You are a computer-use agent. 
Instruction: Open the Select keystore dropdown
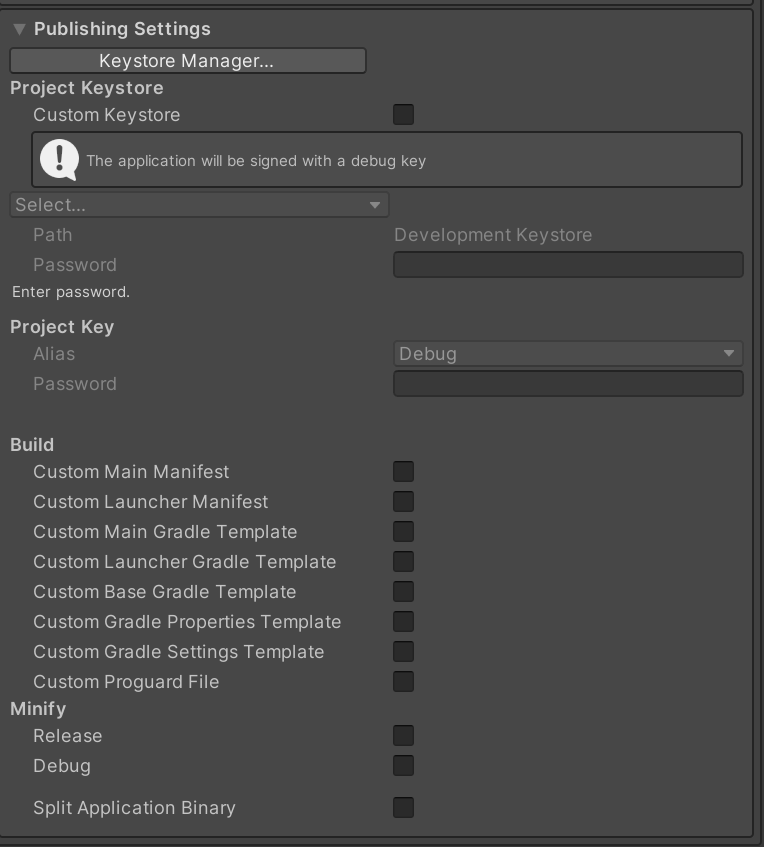pos(199,204)
